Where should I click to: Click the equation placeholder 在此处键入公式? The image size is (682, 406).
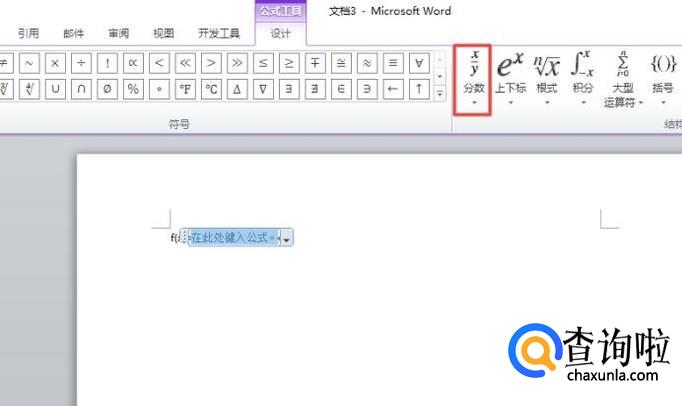click(234, 238)
